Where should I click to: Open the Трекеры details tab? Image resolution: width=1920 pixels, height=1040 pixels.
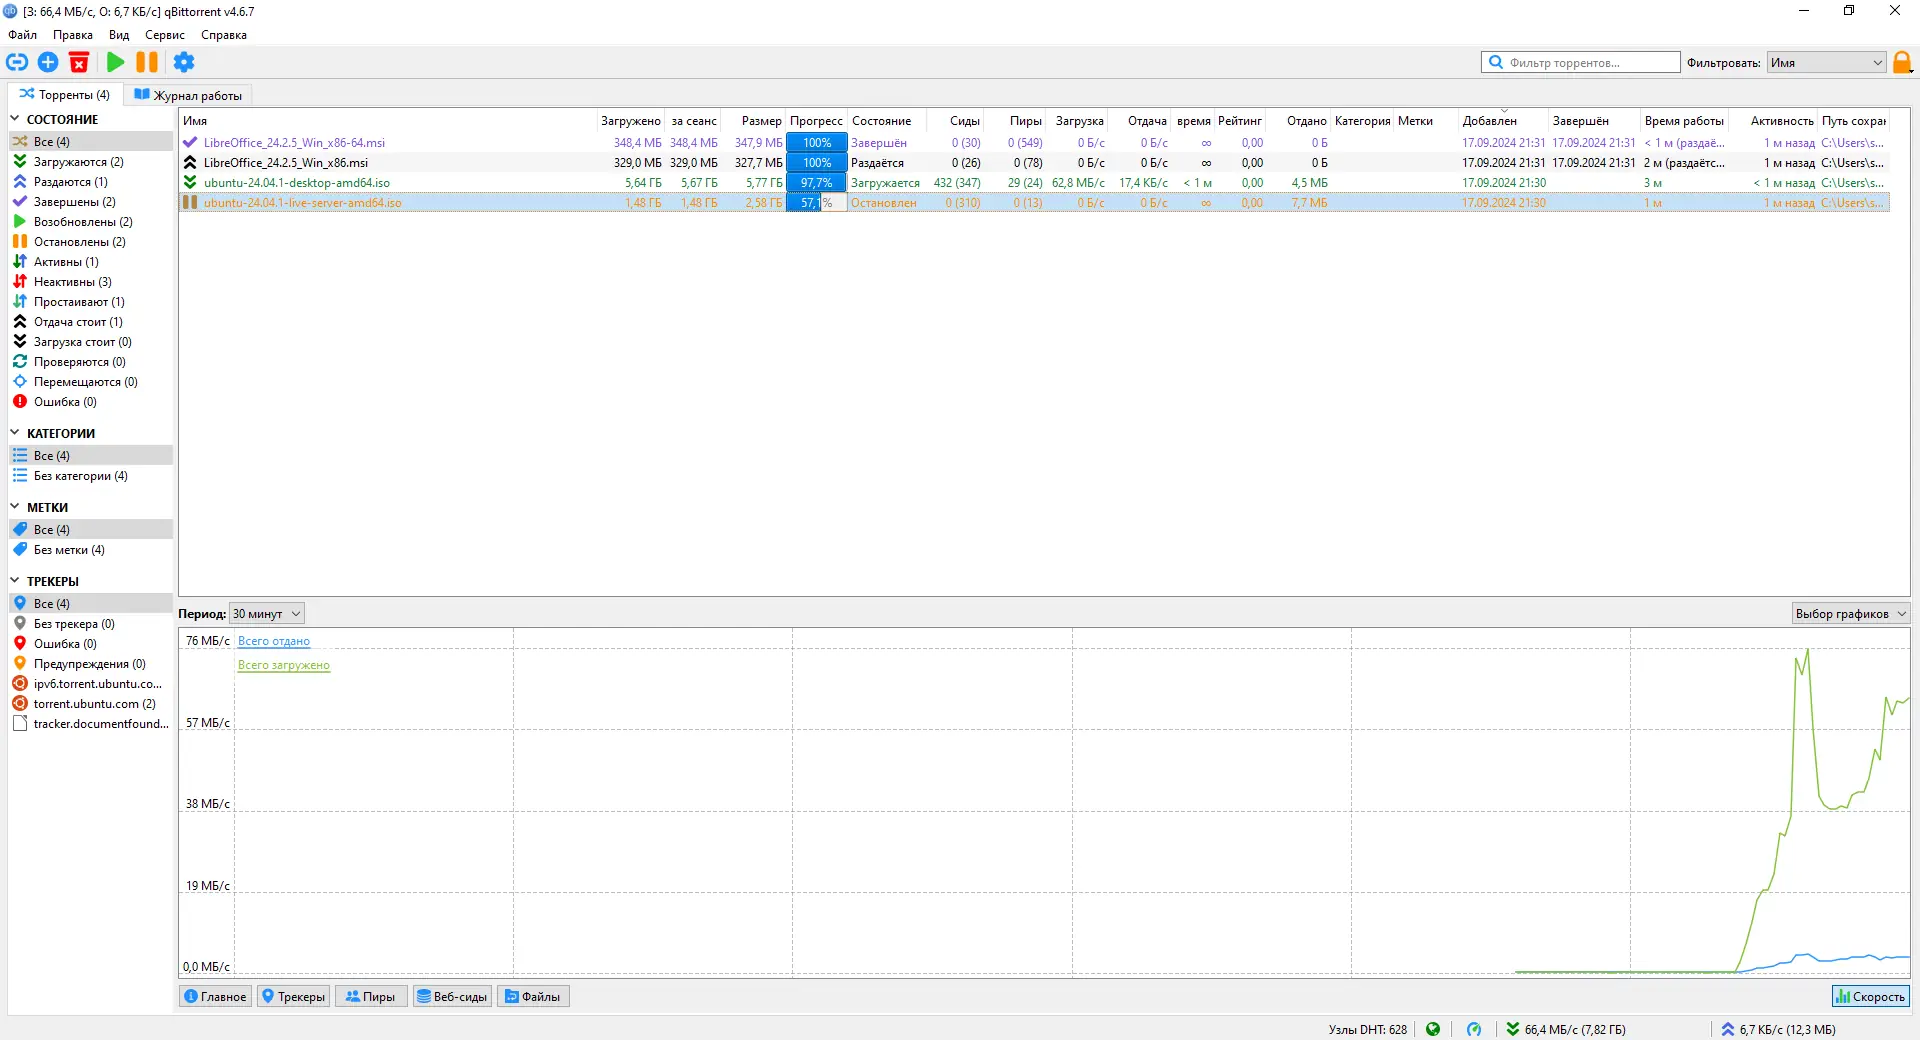click(x=293, y=997)
